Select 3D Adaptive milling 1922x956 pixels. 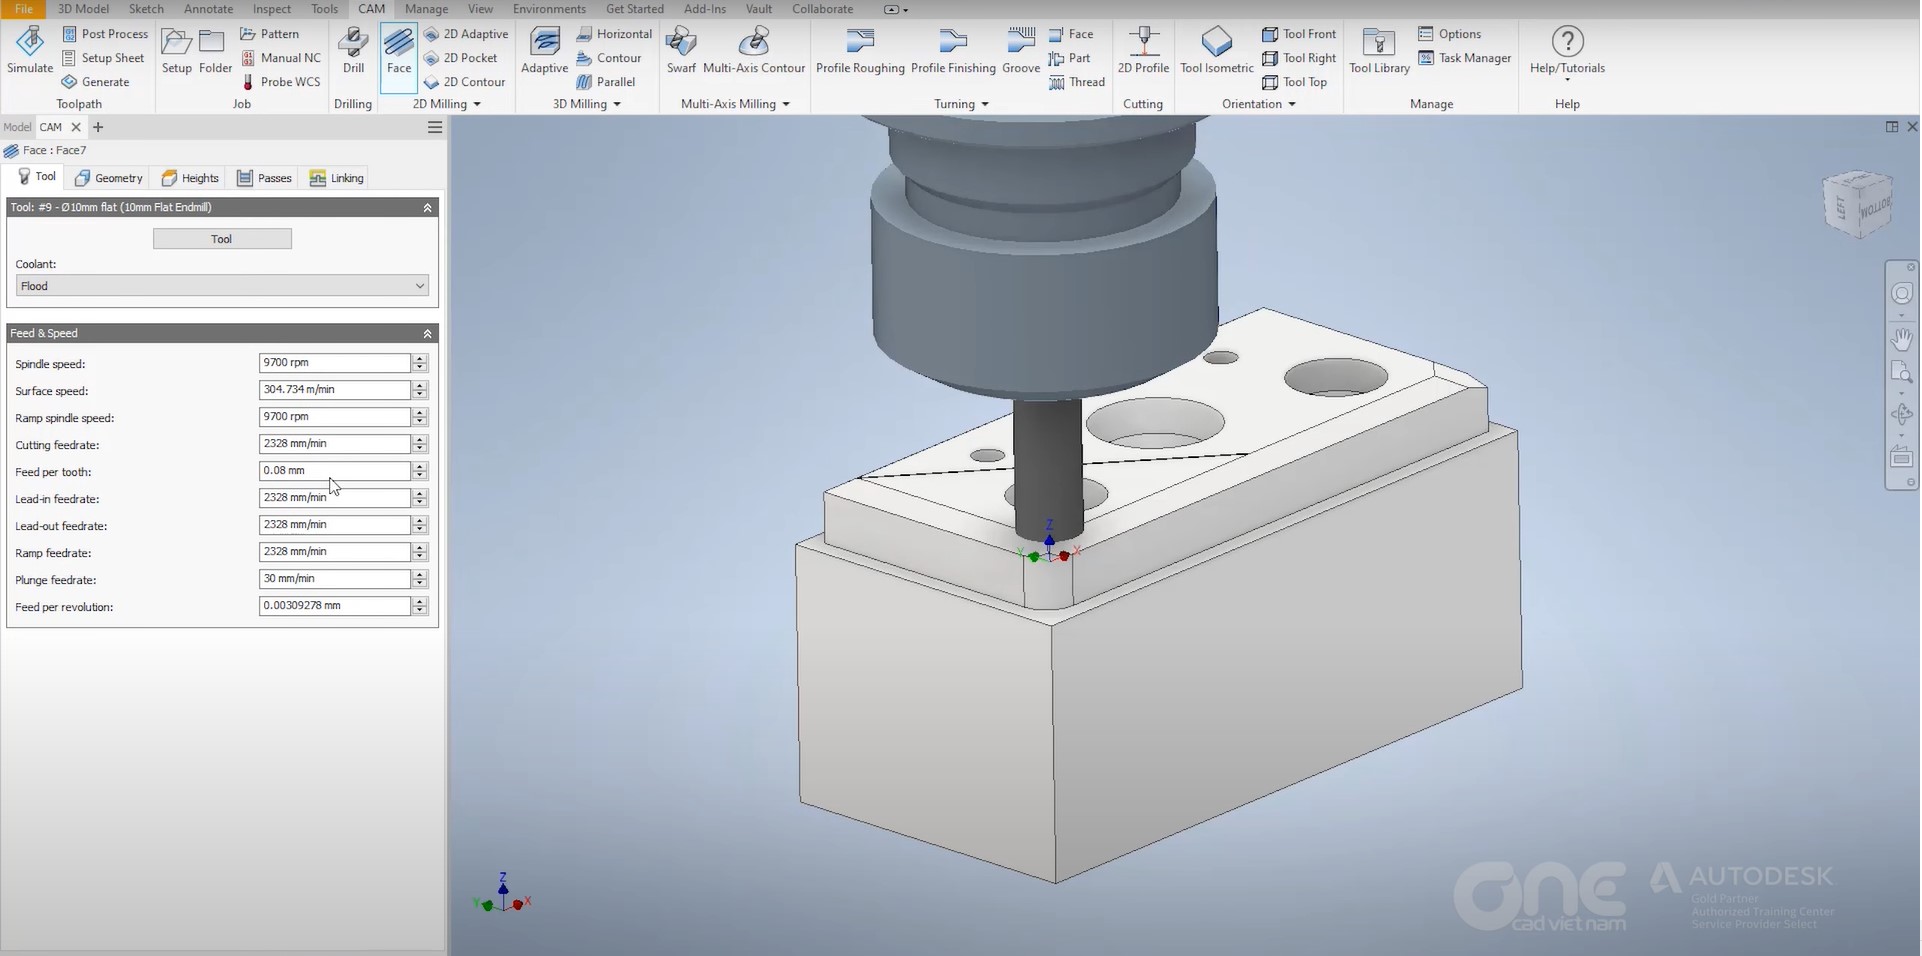pyautogui.click(x=544, y=52)
